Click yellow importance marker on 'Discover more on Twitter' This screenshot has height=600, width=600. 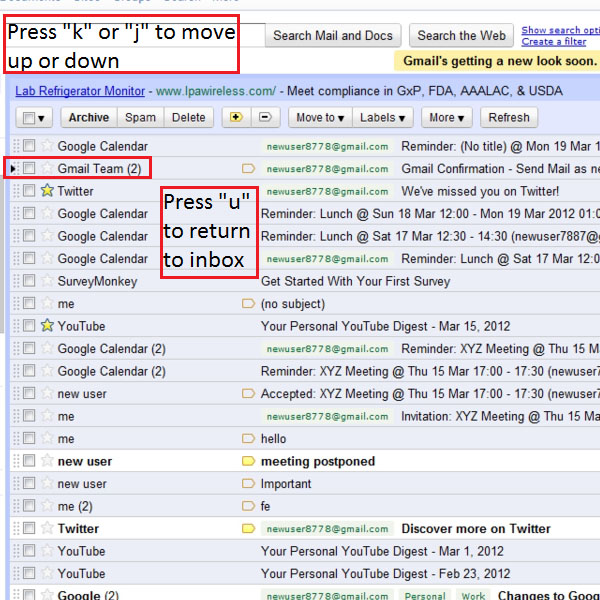tap(248, 528)
